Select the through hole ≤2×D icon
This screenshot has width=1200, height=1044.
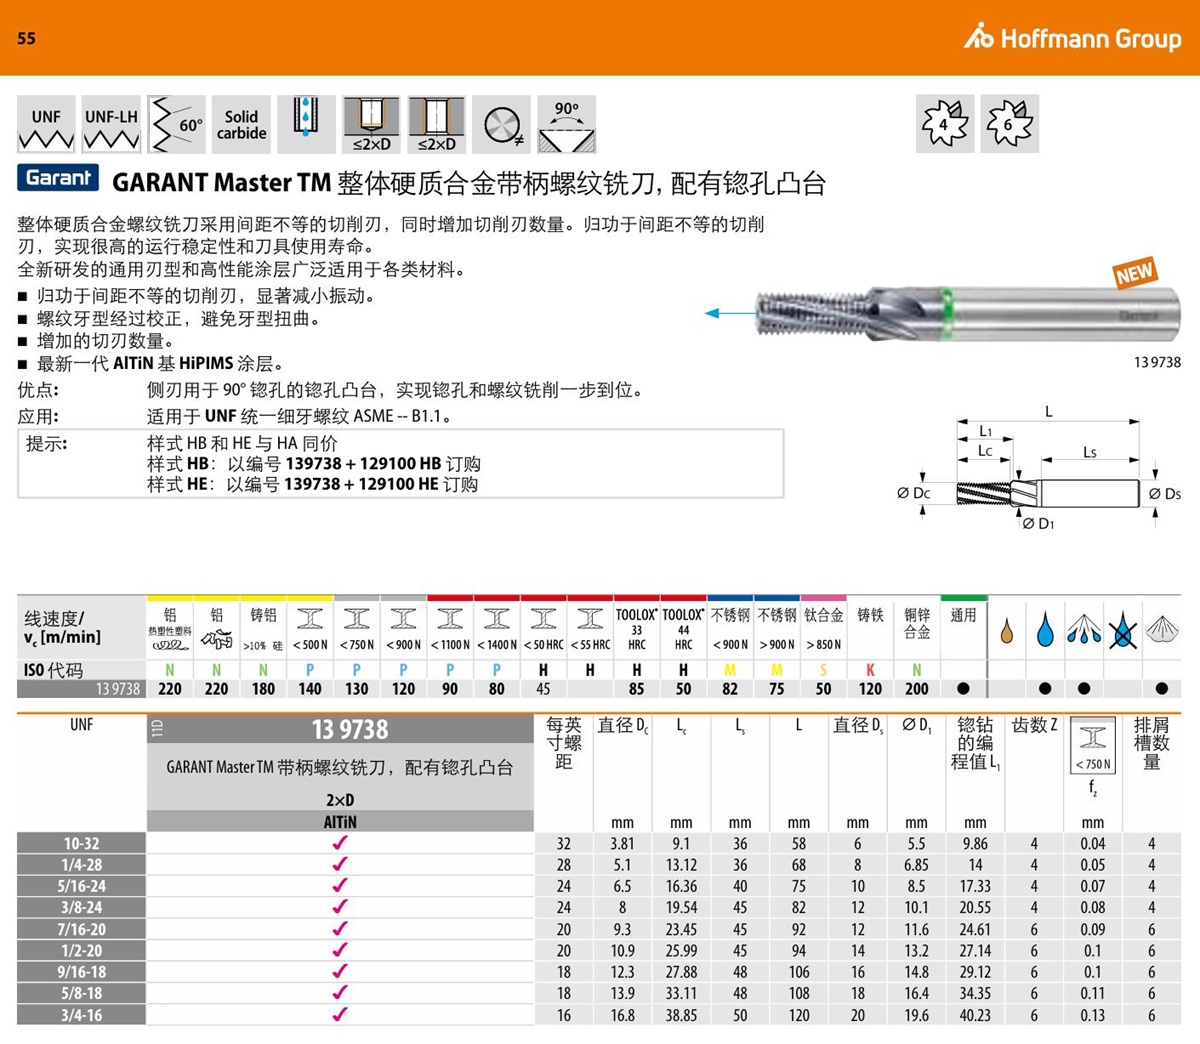[436, 125]
